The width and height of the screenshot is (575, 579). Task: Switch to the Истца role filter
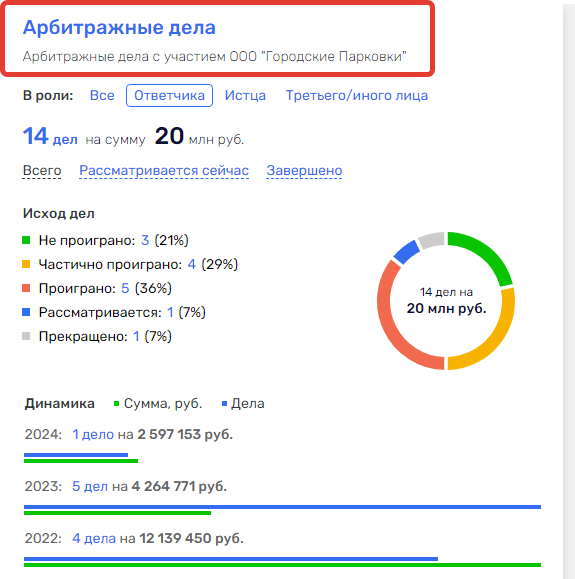tap(245, 95)
